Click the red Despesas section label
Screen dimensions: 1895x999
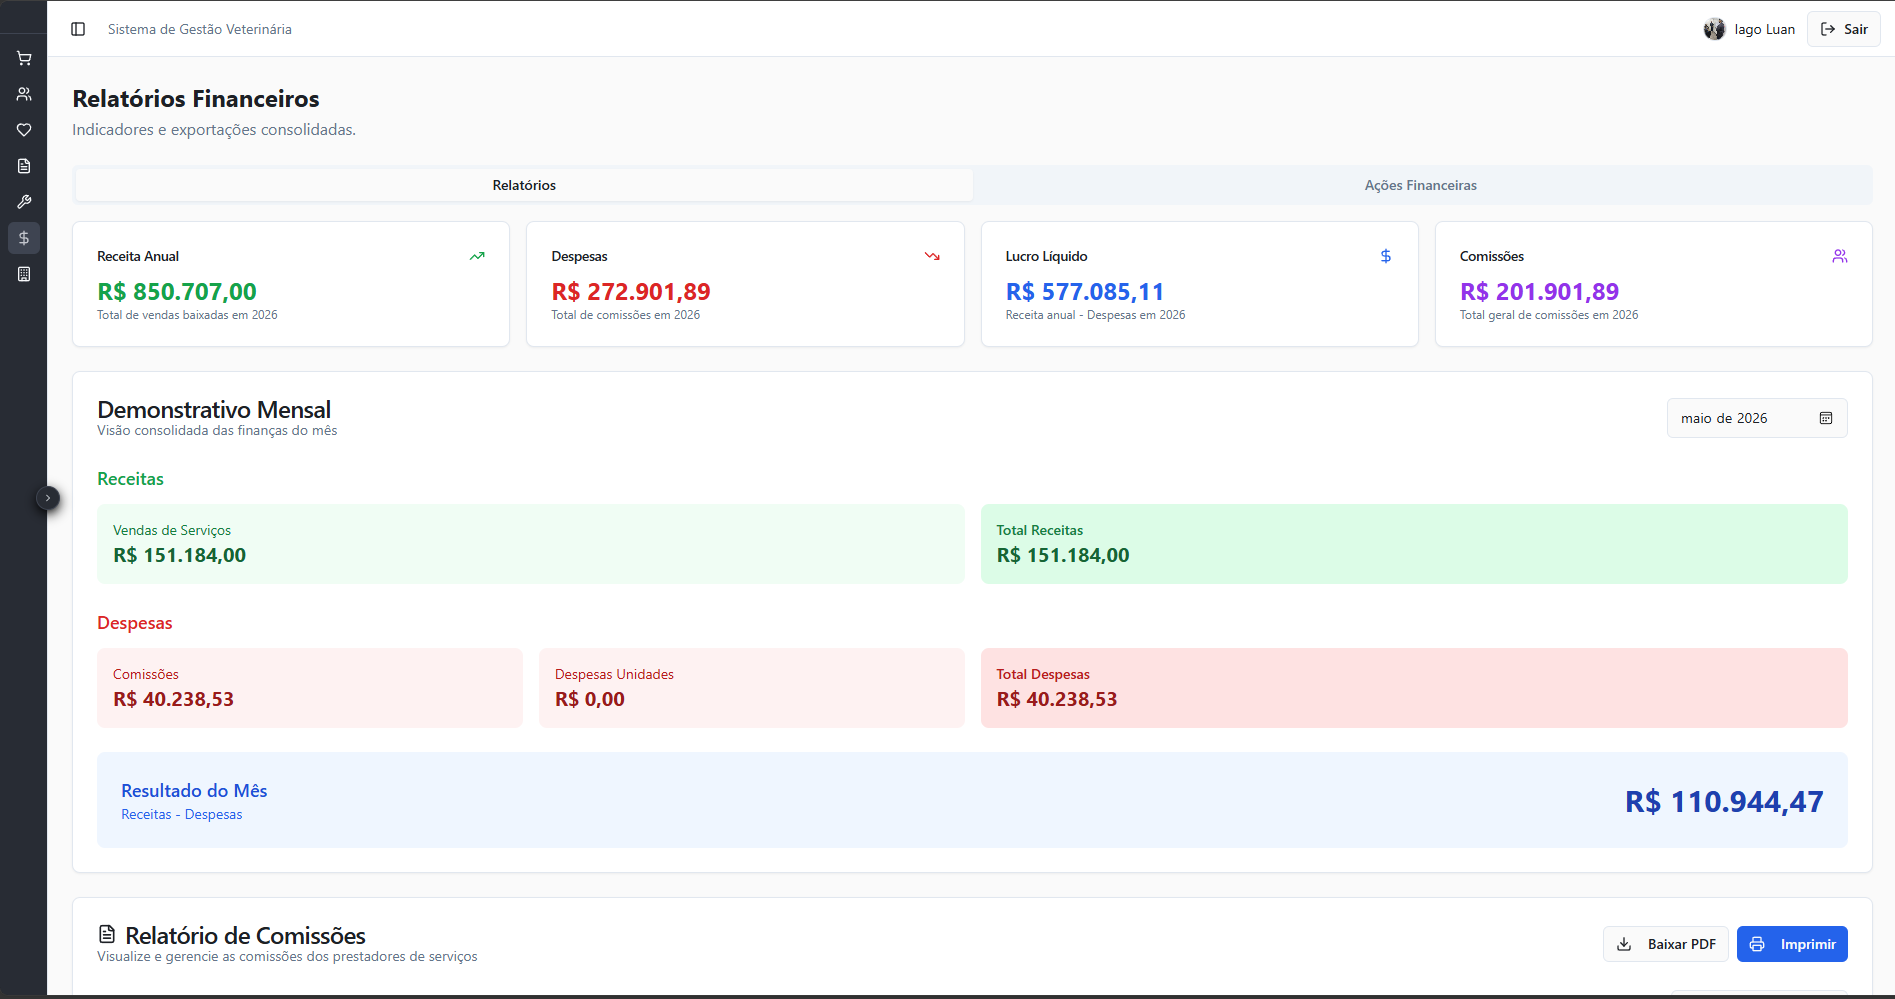point(135,623)
